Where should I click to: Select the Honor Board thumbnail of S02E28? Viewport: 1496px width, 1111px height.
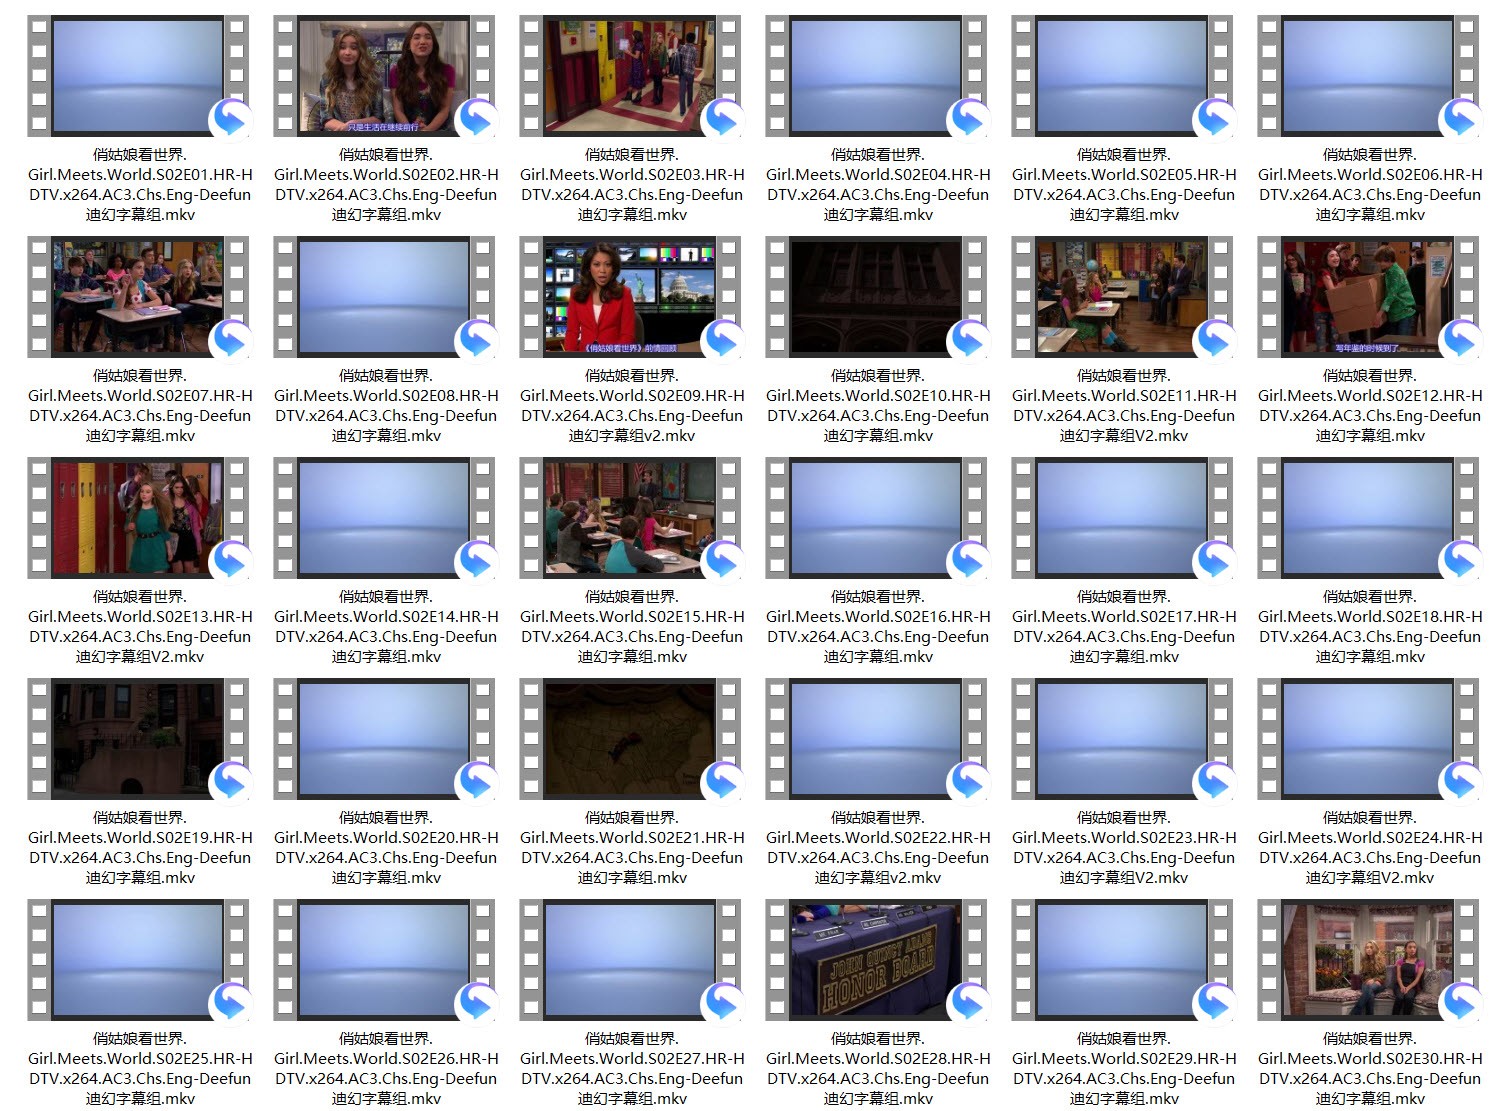point(876,960)
